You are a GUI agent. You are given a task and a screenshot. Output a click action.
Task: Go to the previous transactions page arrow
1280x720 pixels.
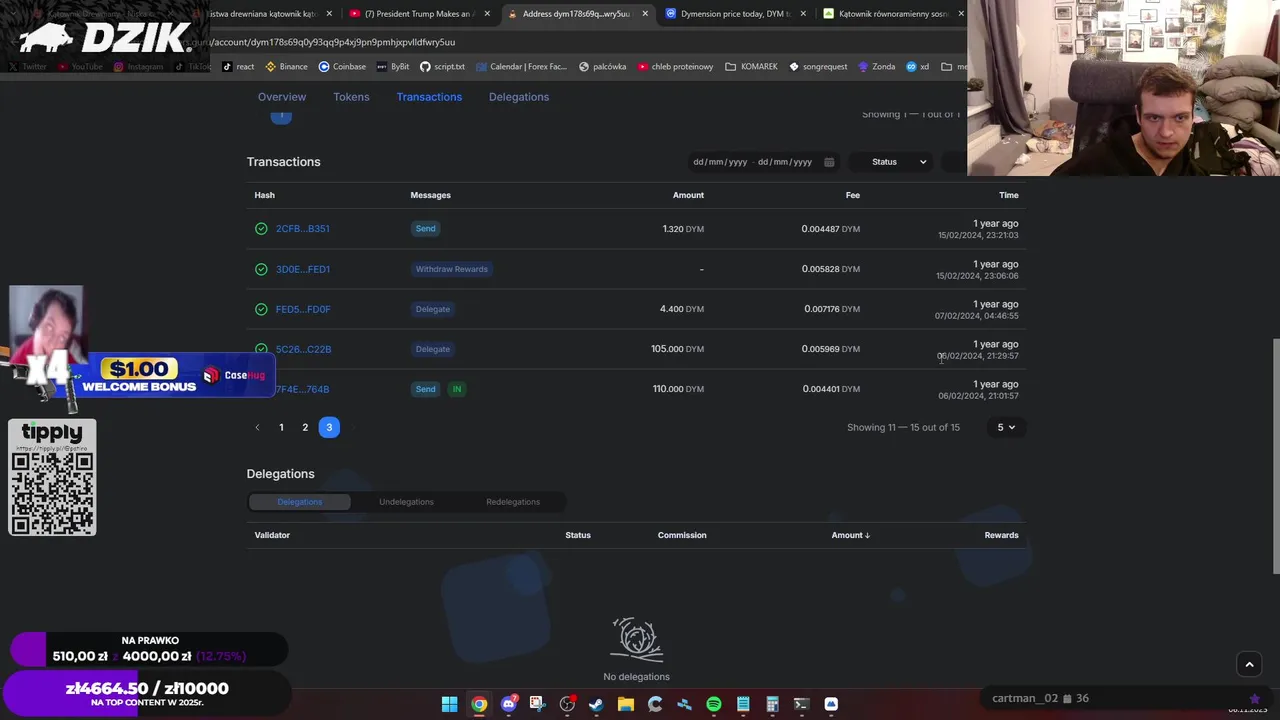click(x=257, y=428)
